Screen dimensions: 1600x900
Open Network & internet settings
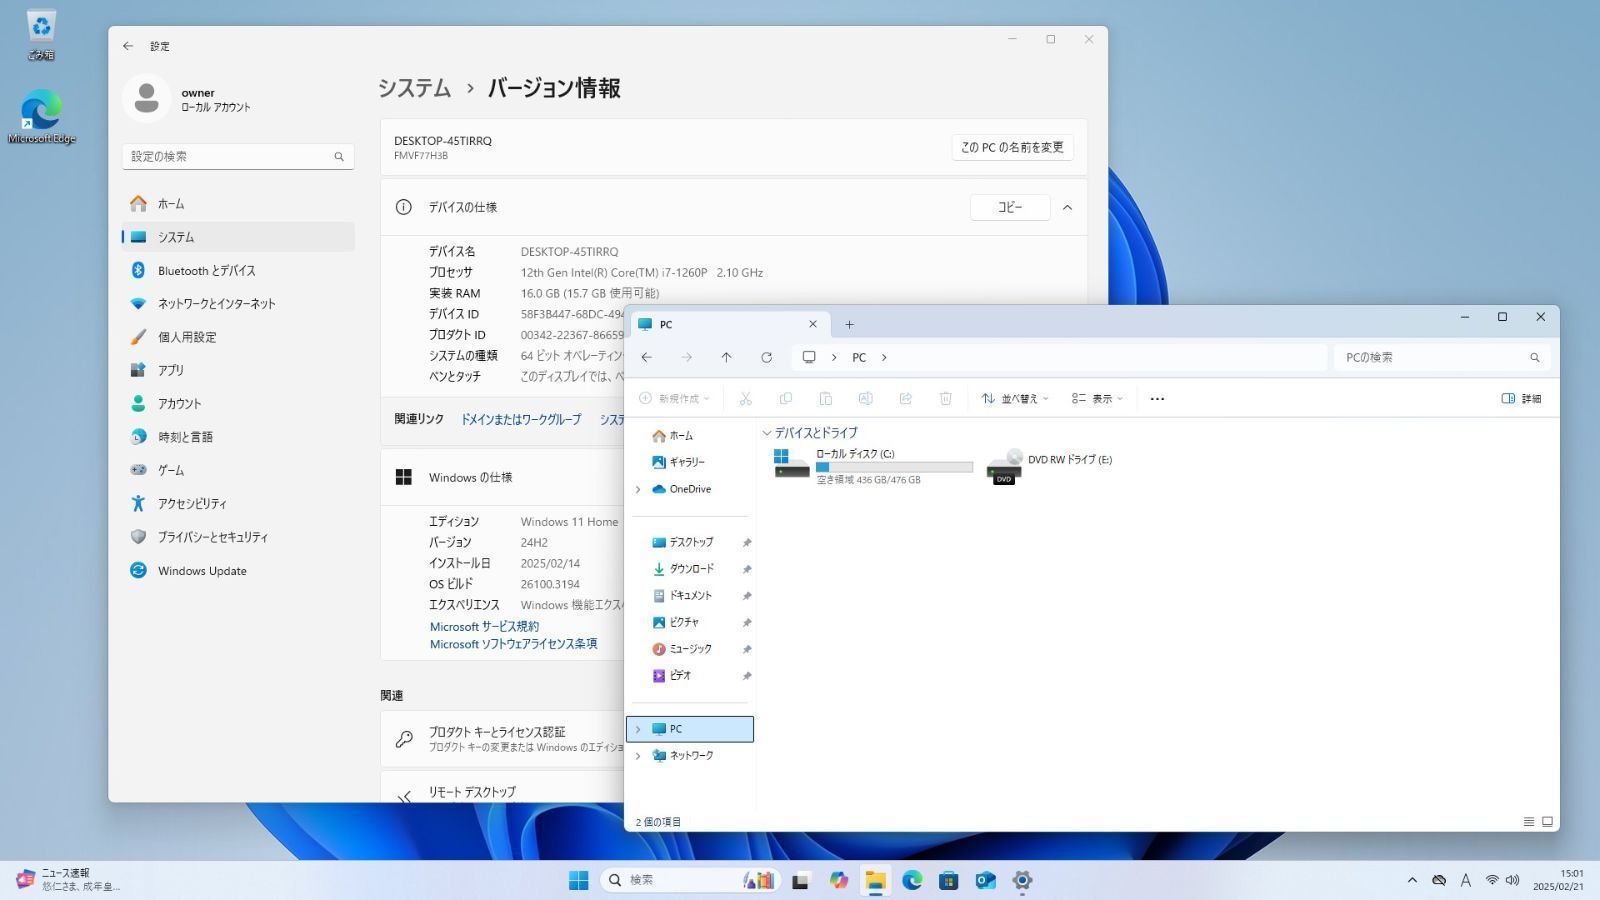[x=238, y=304]
